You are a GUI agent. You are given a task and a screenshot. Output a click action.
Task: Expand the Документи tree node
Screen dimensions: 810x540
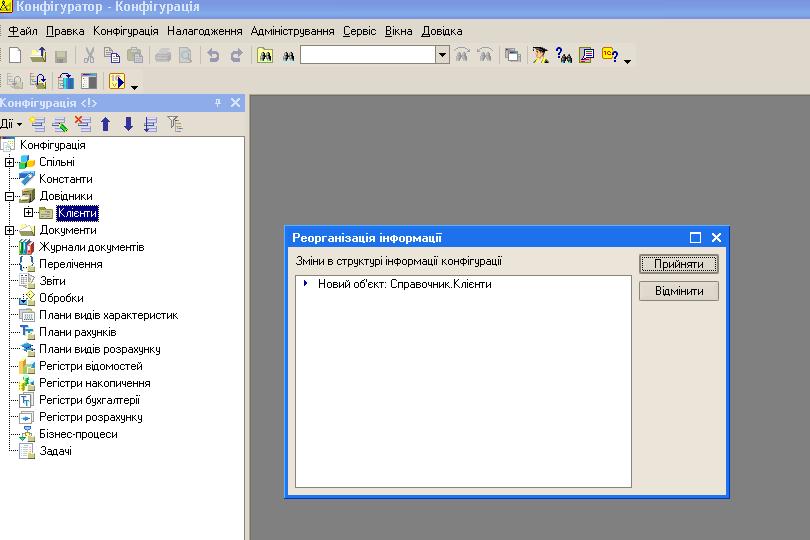point(9,230)
